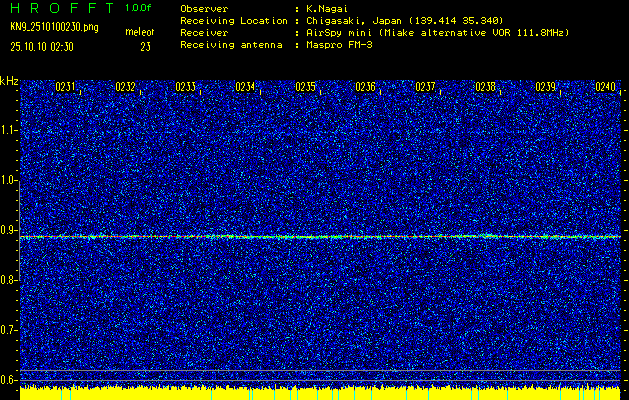The width and height of the screenshot is (629, 400).
Task: Click the 0240 time marker
Action: [605, 87]
